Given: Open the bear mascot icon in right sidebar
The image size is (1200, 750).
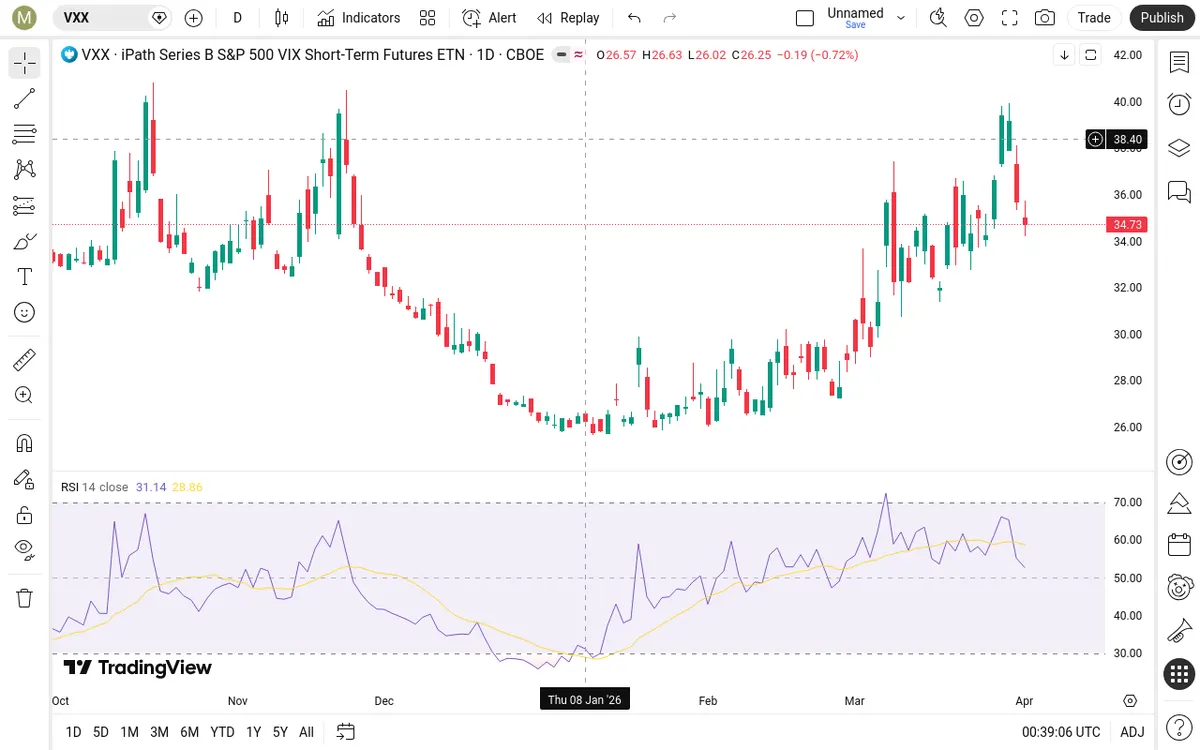Looking at the screenshot, I should coord(1179,588).
